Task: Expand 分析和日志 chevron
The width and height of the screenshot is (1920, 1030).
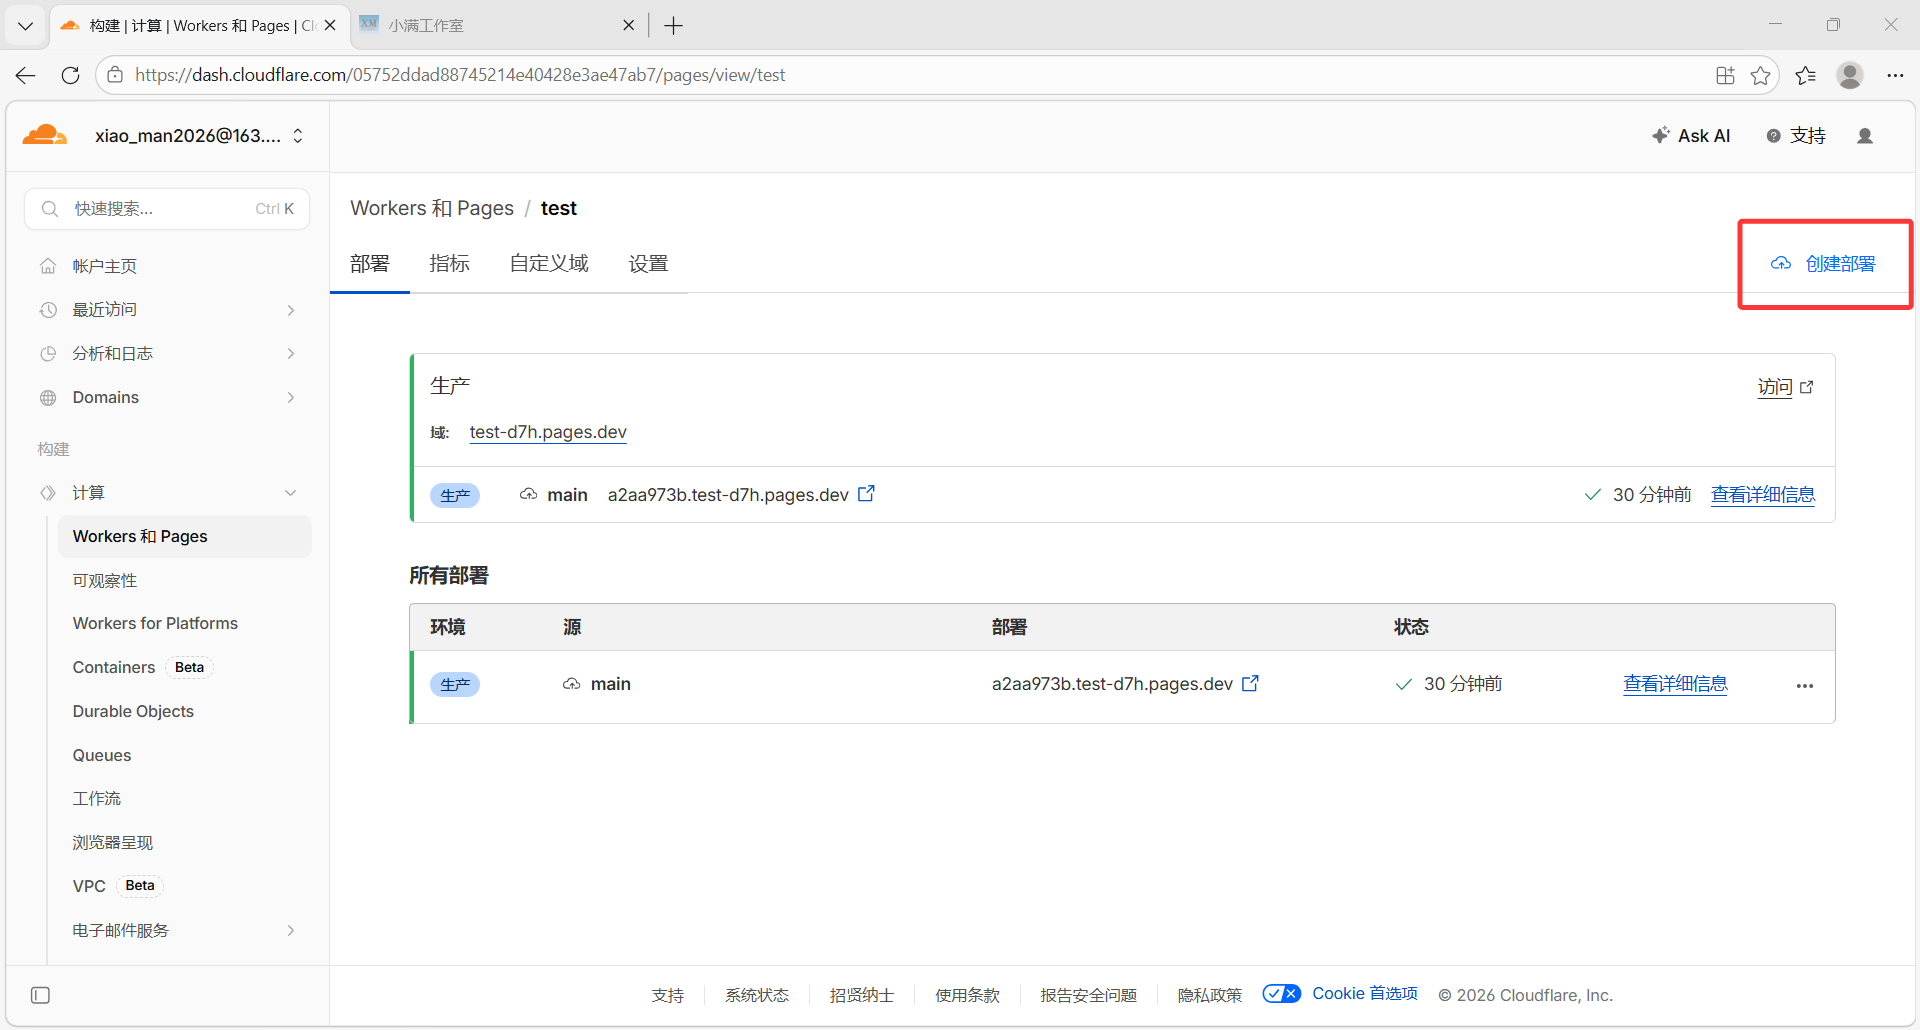Action: [291, 354]
